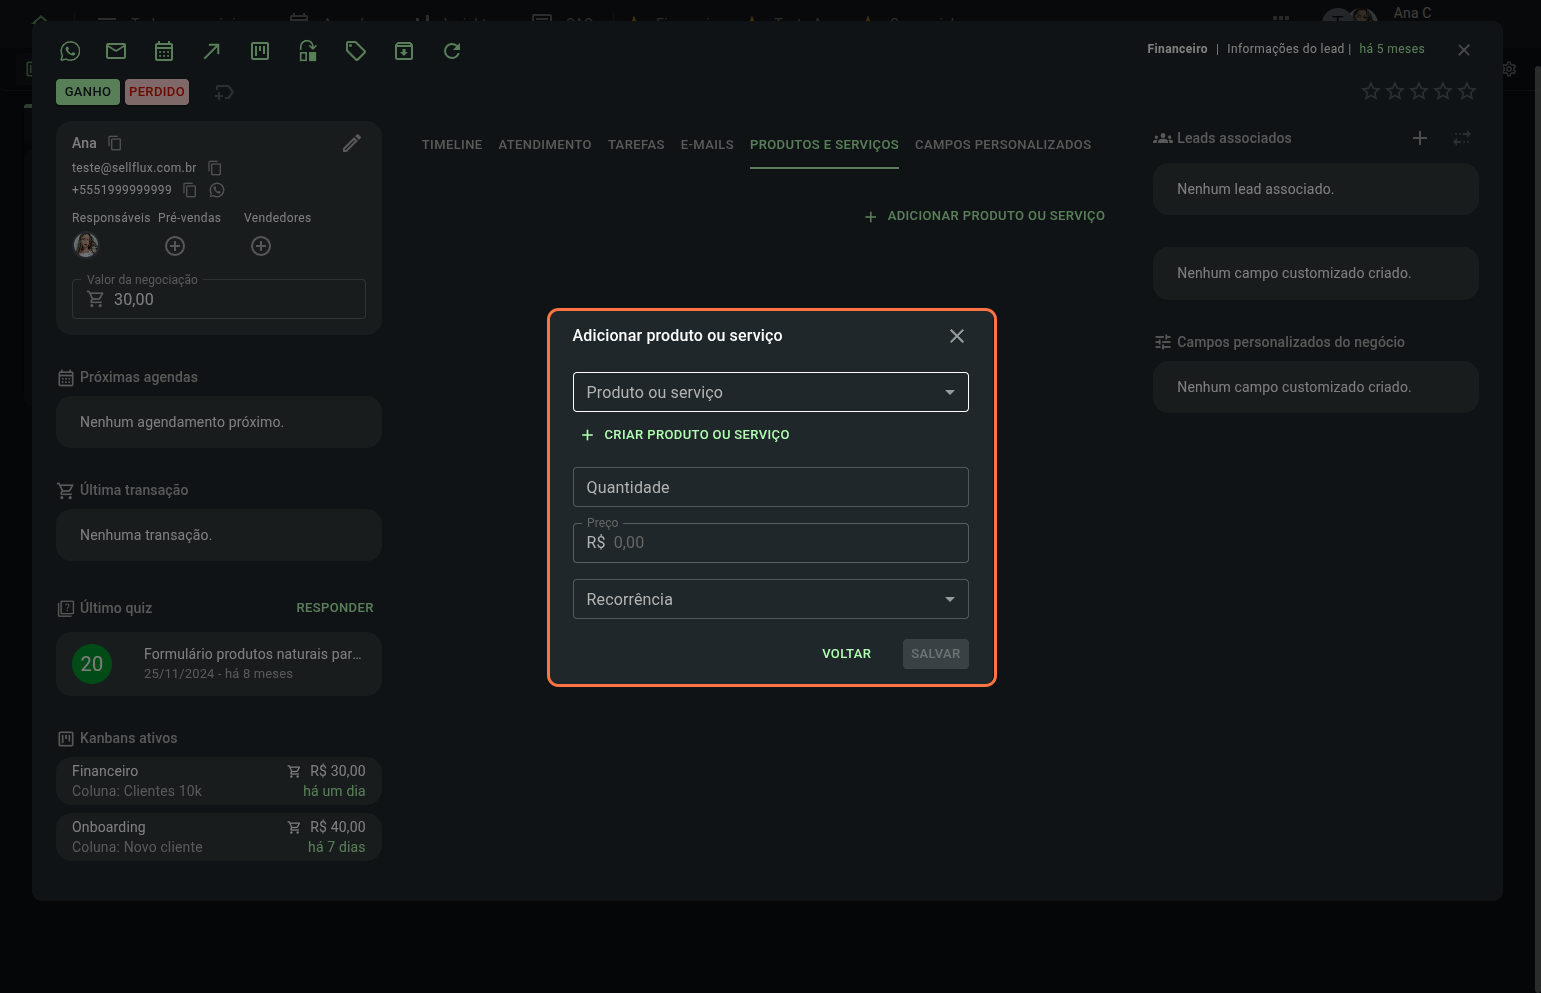1541x993 pixels.
Task: Open the calendar scheduling icon
Action: pyautogui.click(x=164, y=51)
